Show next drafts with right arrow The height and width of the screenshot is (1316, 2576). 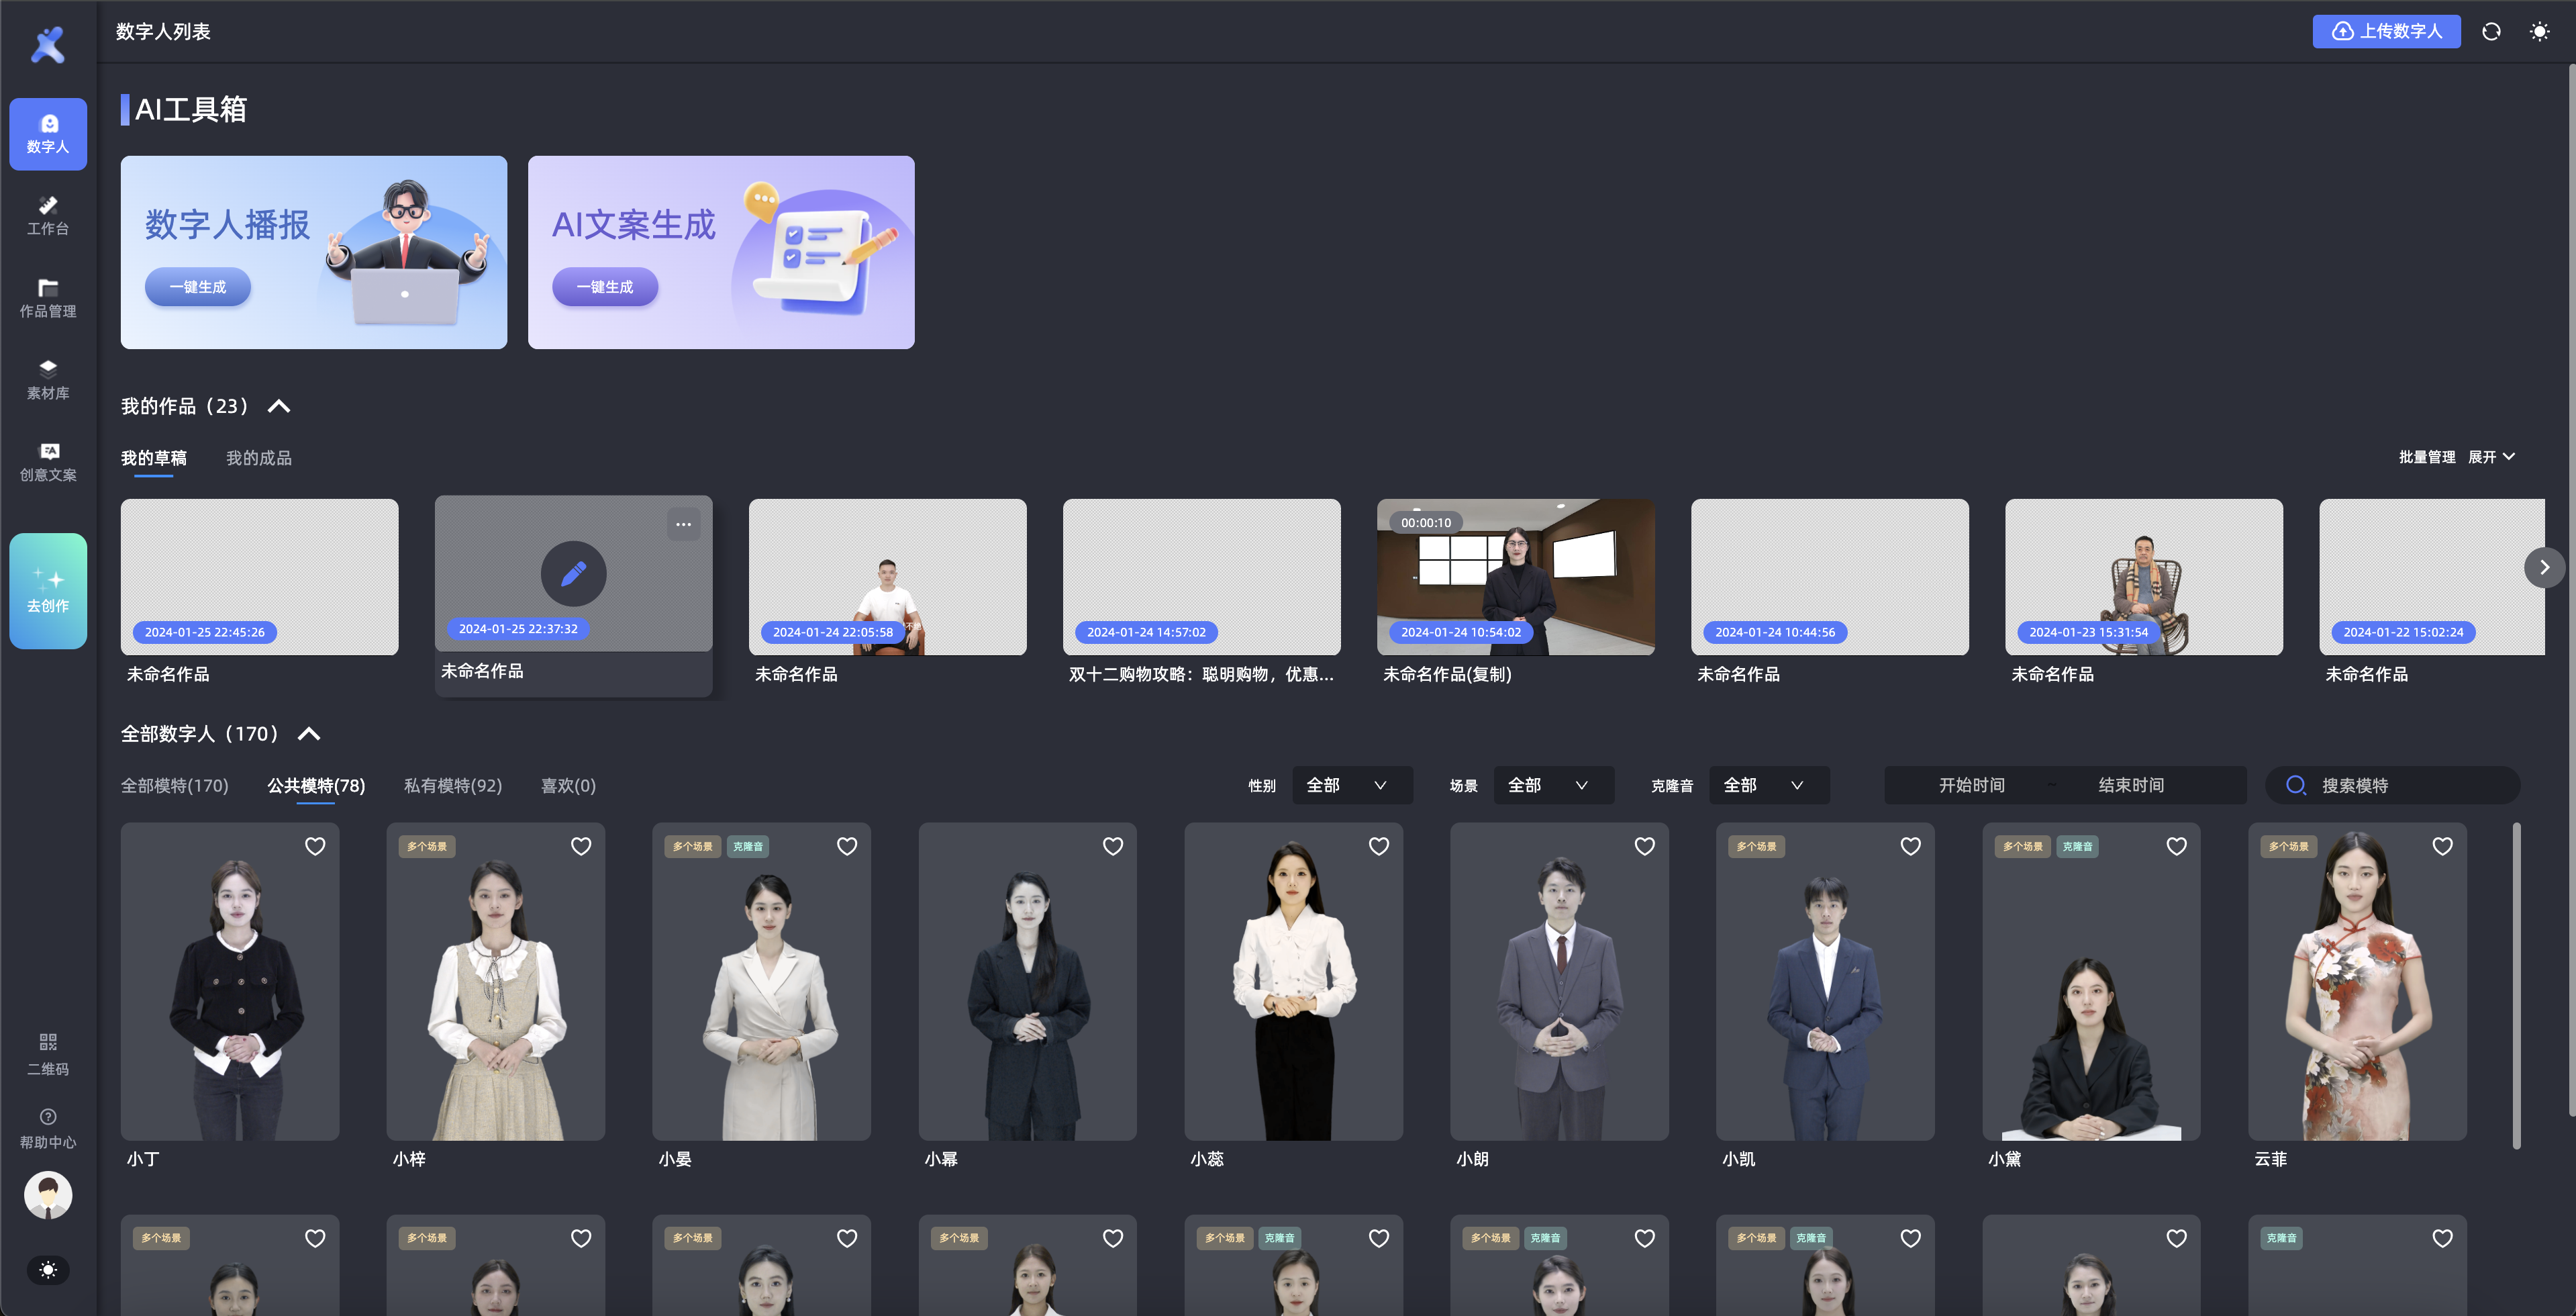pos(2544,567)
